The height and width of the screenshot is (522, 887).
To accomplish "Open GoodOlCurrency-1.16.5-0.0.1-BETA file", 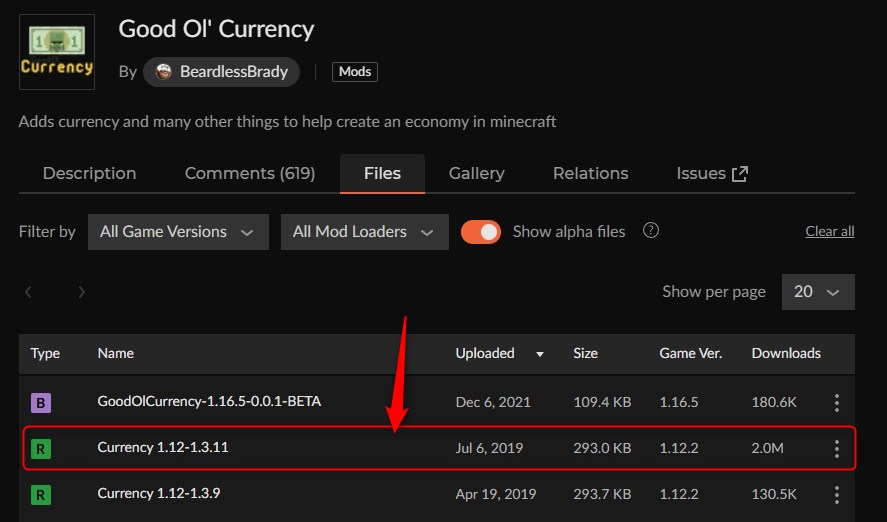I will [x=209, y=402].
